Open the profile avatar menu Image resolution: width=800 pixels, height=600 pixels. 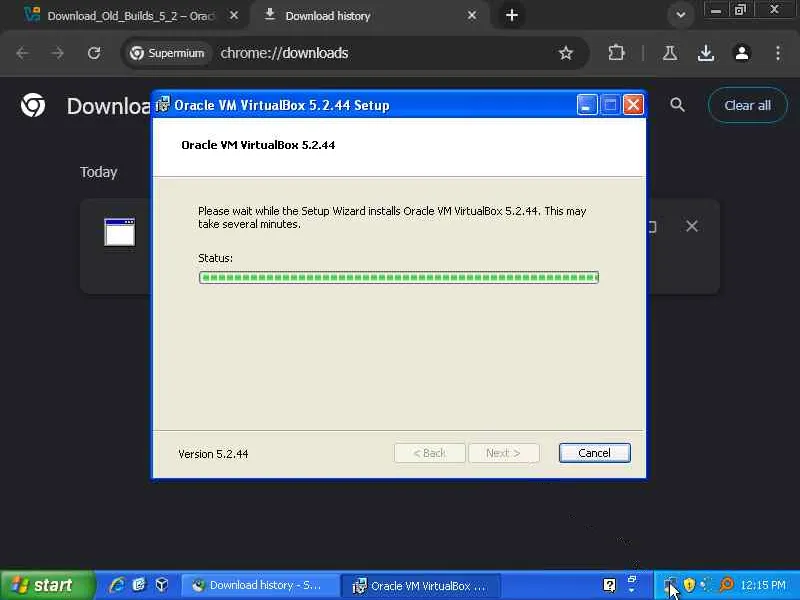[742, 53]
